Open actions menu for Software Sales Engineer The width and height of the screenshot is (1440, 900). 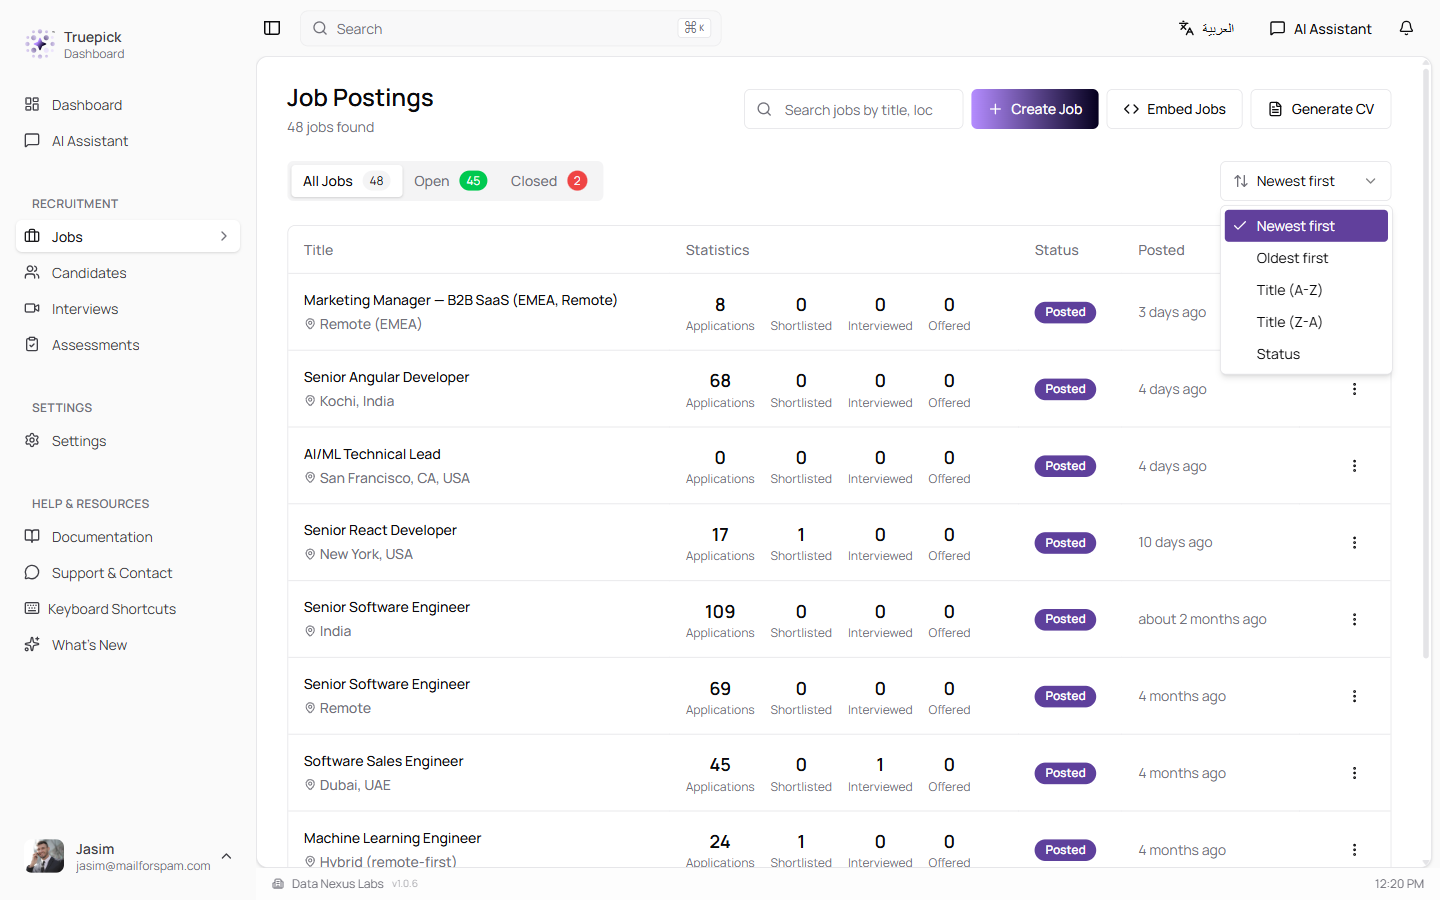pyautogui.click(x=1354, y=773)
